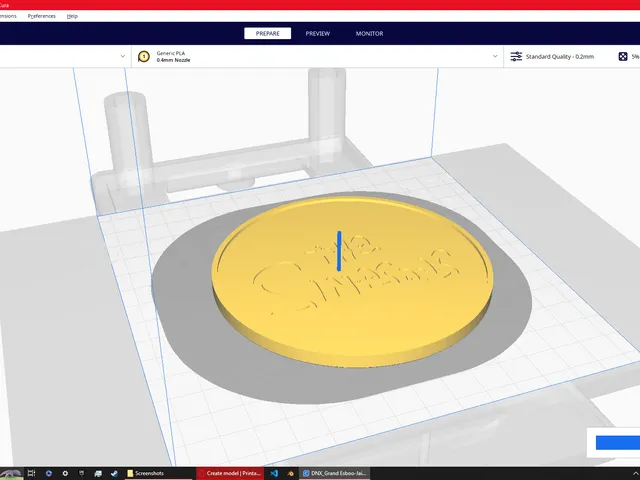Open Visual Studio Code from the taskbar
This screenshot has width=640, height=480.
[x=274, y=473]
